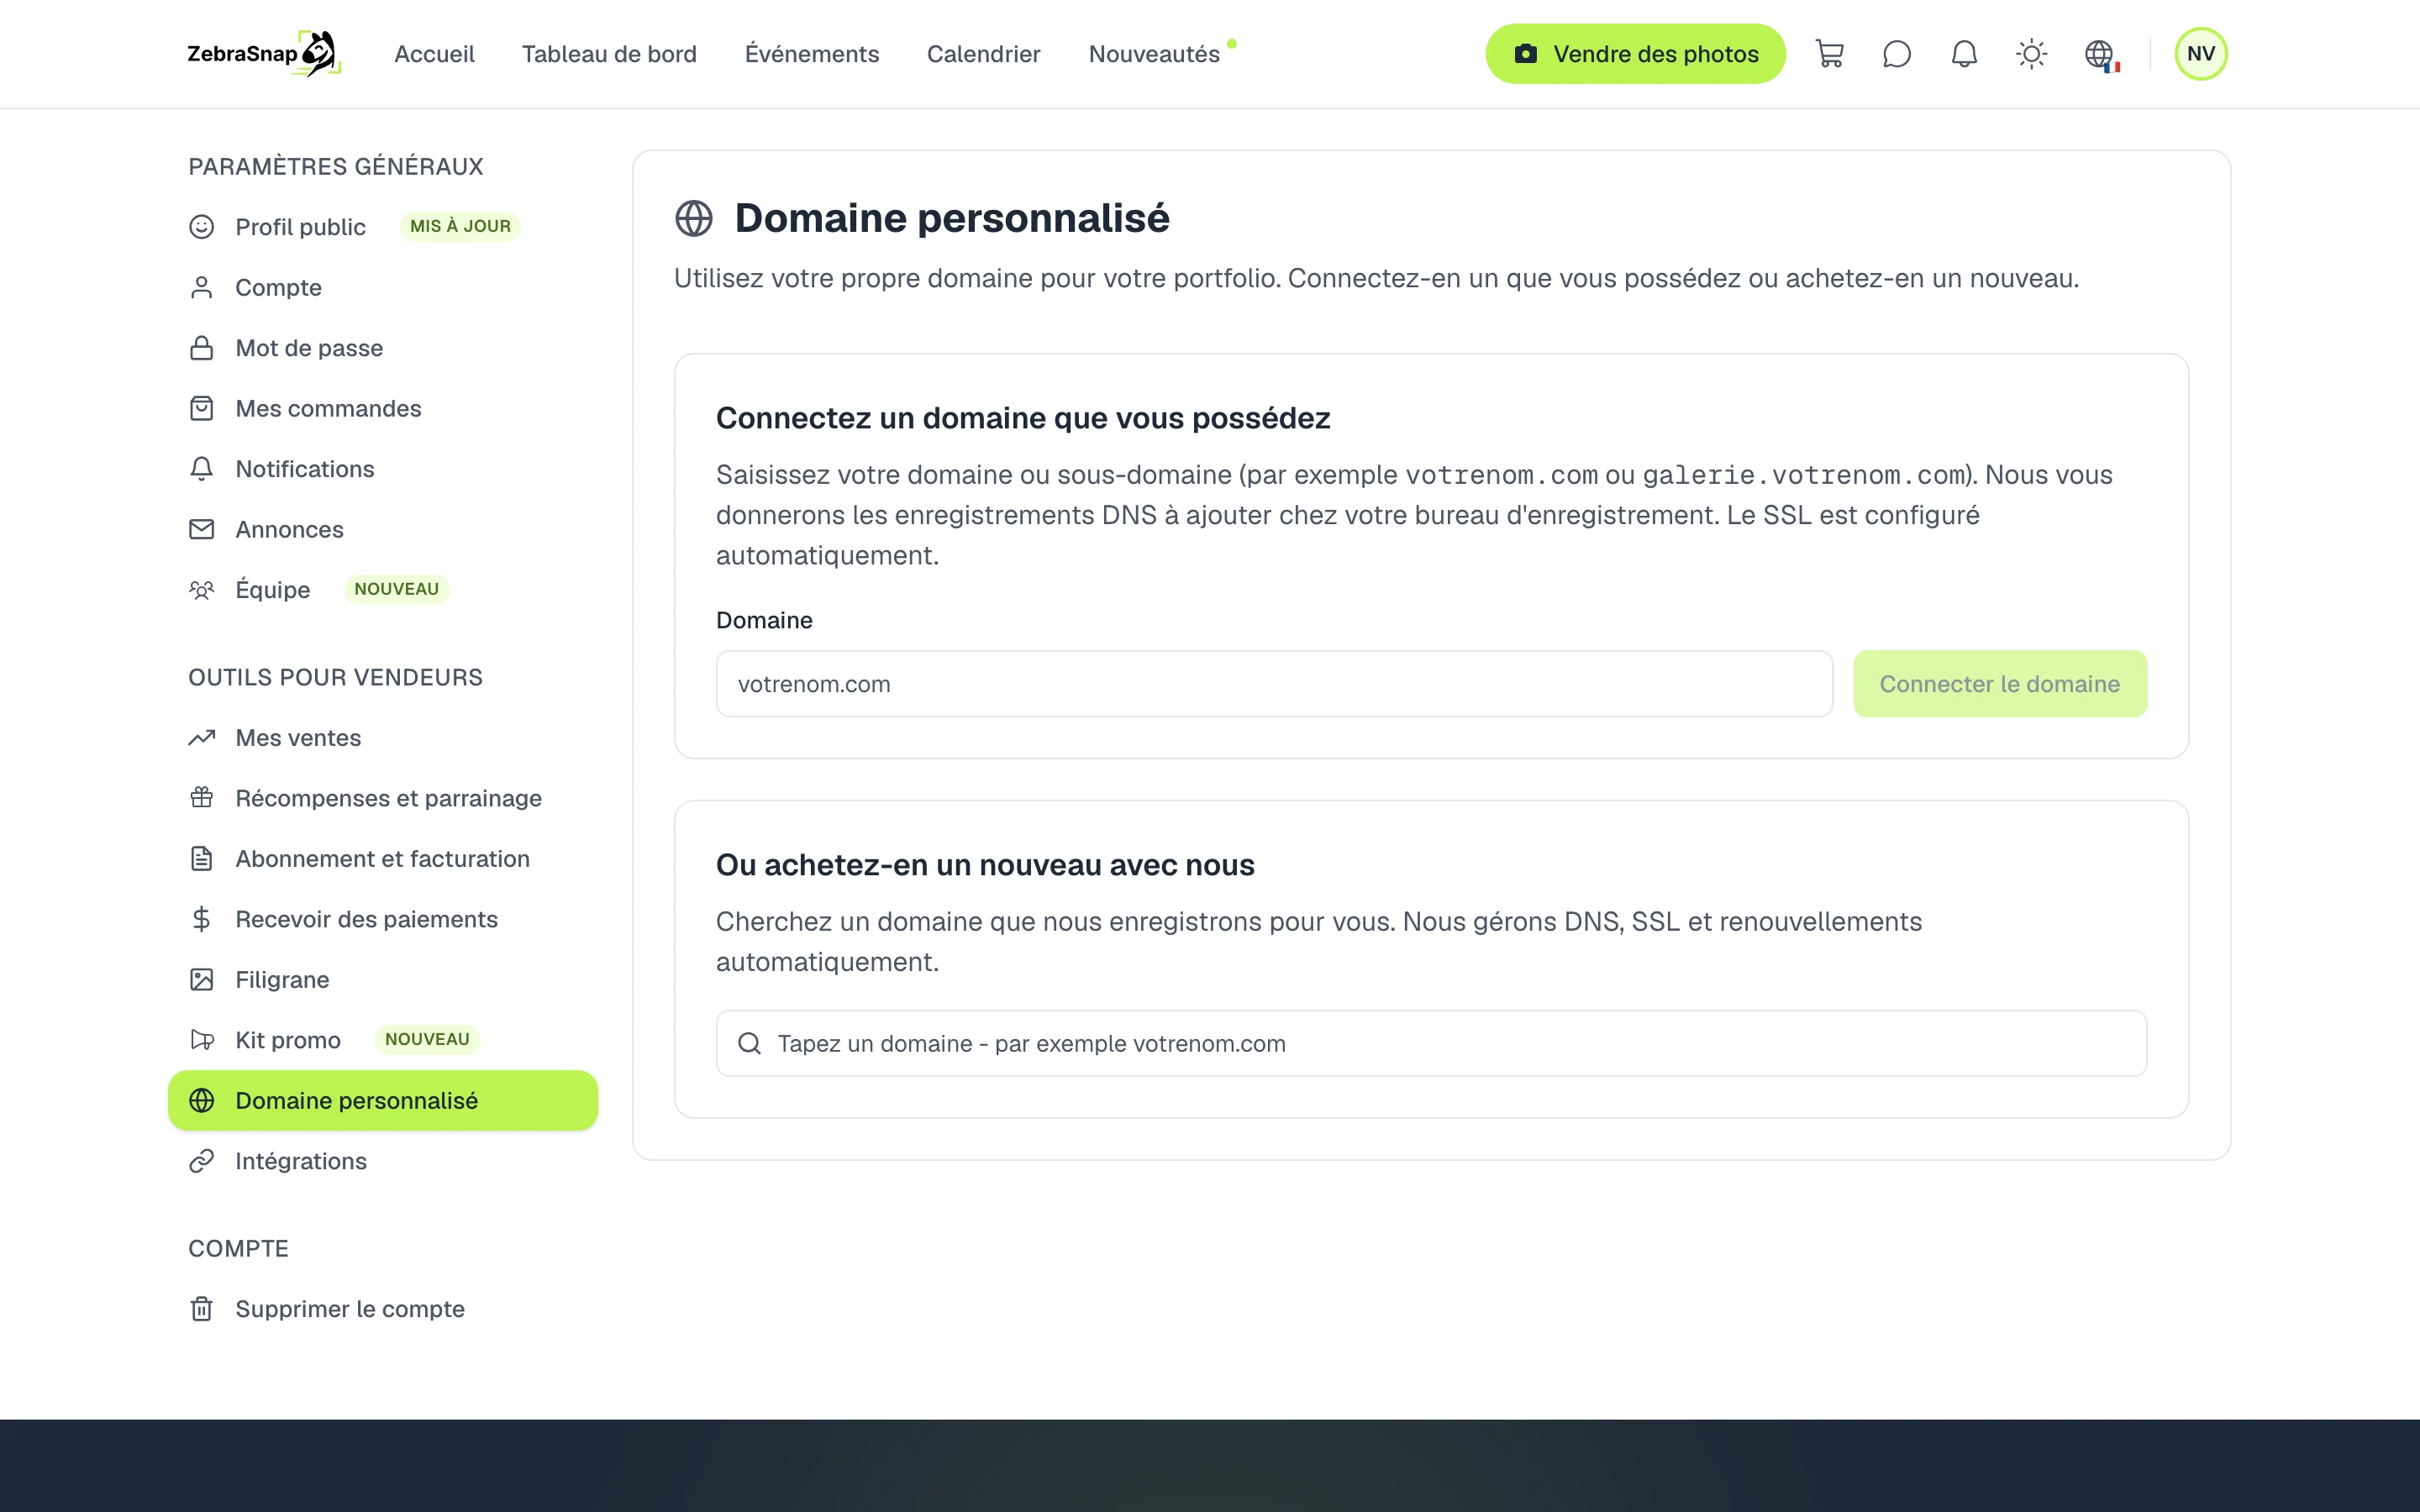Click Vendre des photos button
Viewport: 2420px width, 1512px height.
coord(1635,54)
